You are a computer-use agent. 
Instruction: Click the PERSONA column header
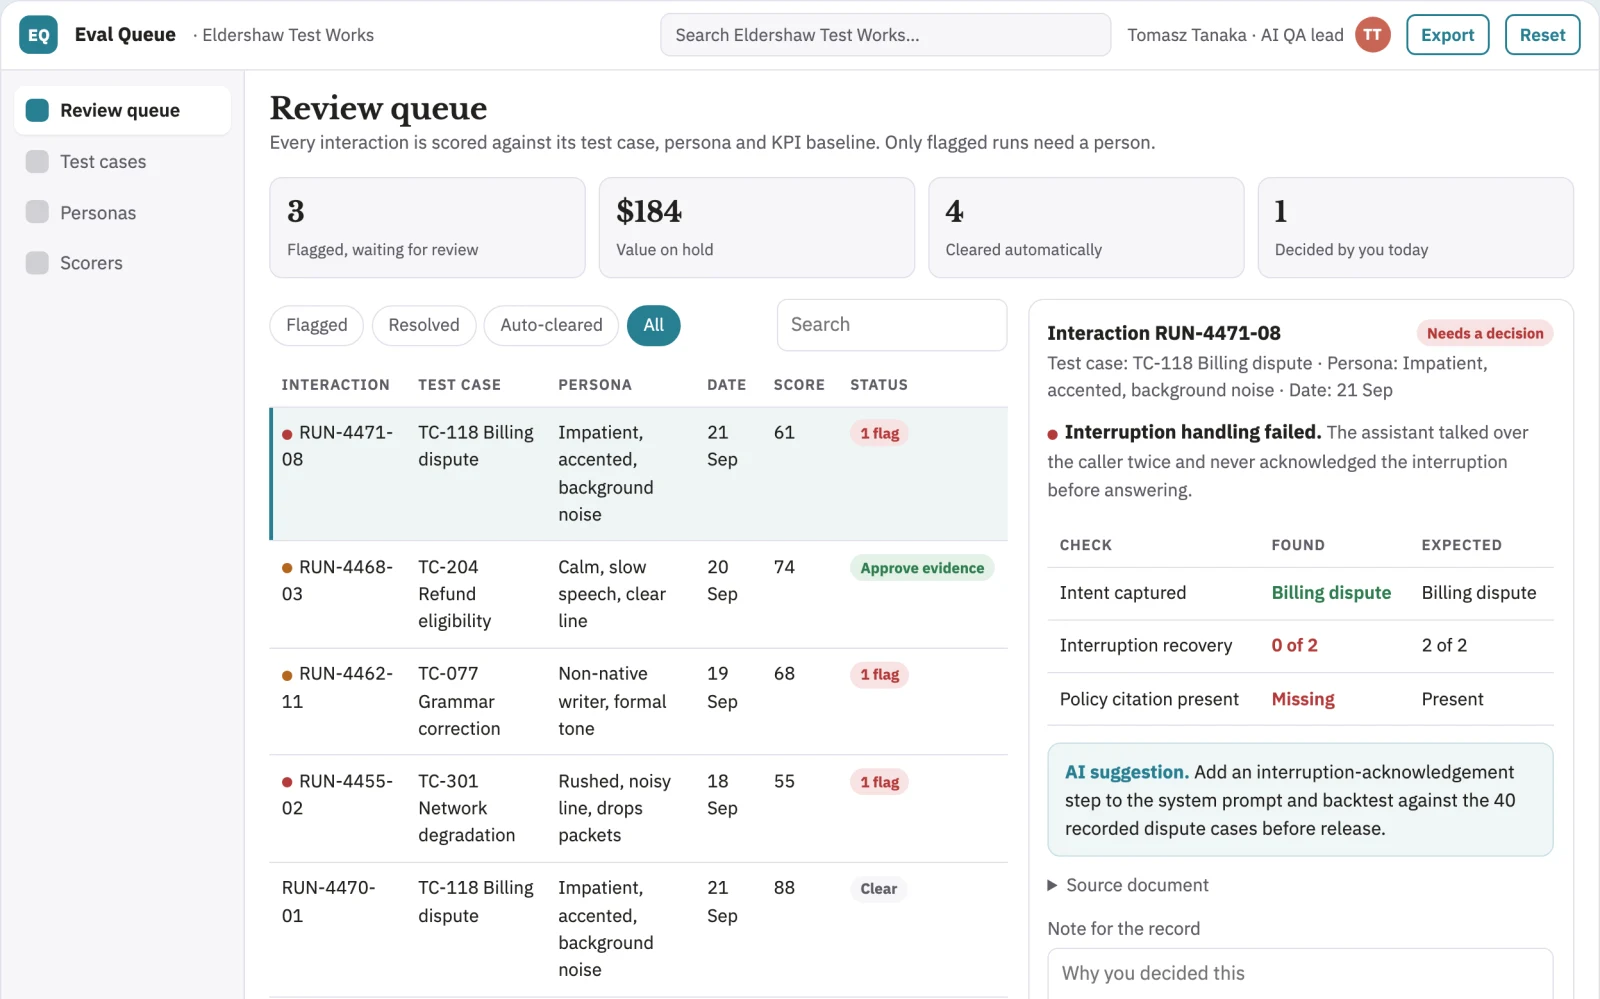pos(595,385)
